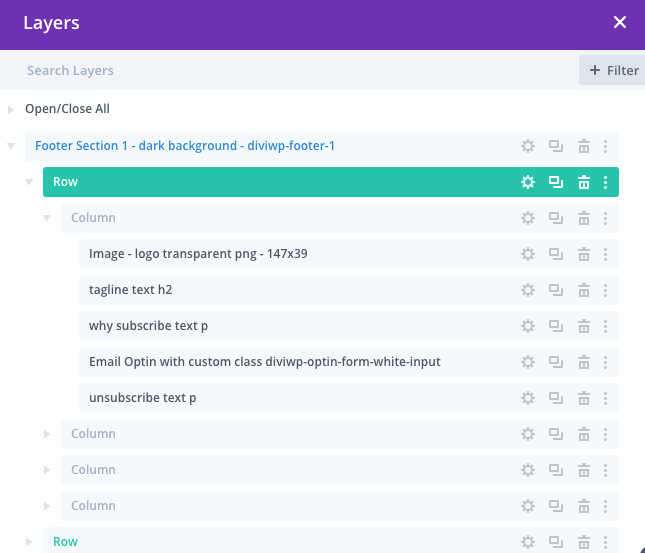Viewport: 645px width, 553px height.
Task: Open settings for Footer Section 1 layer
Action: point(528,146)
